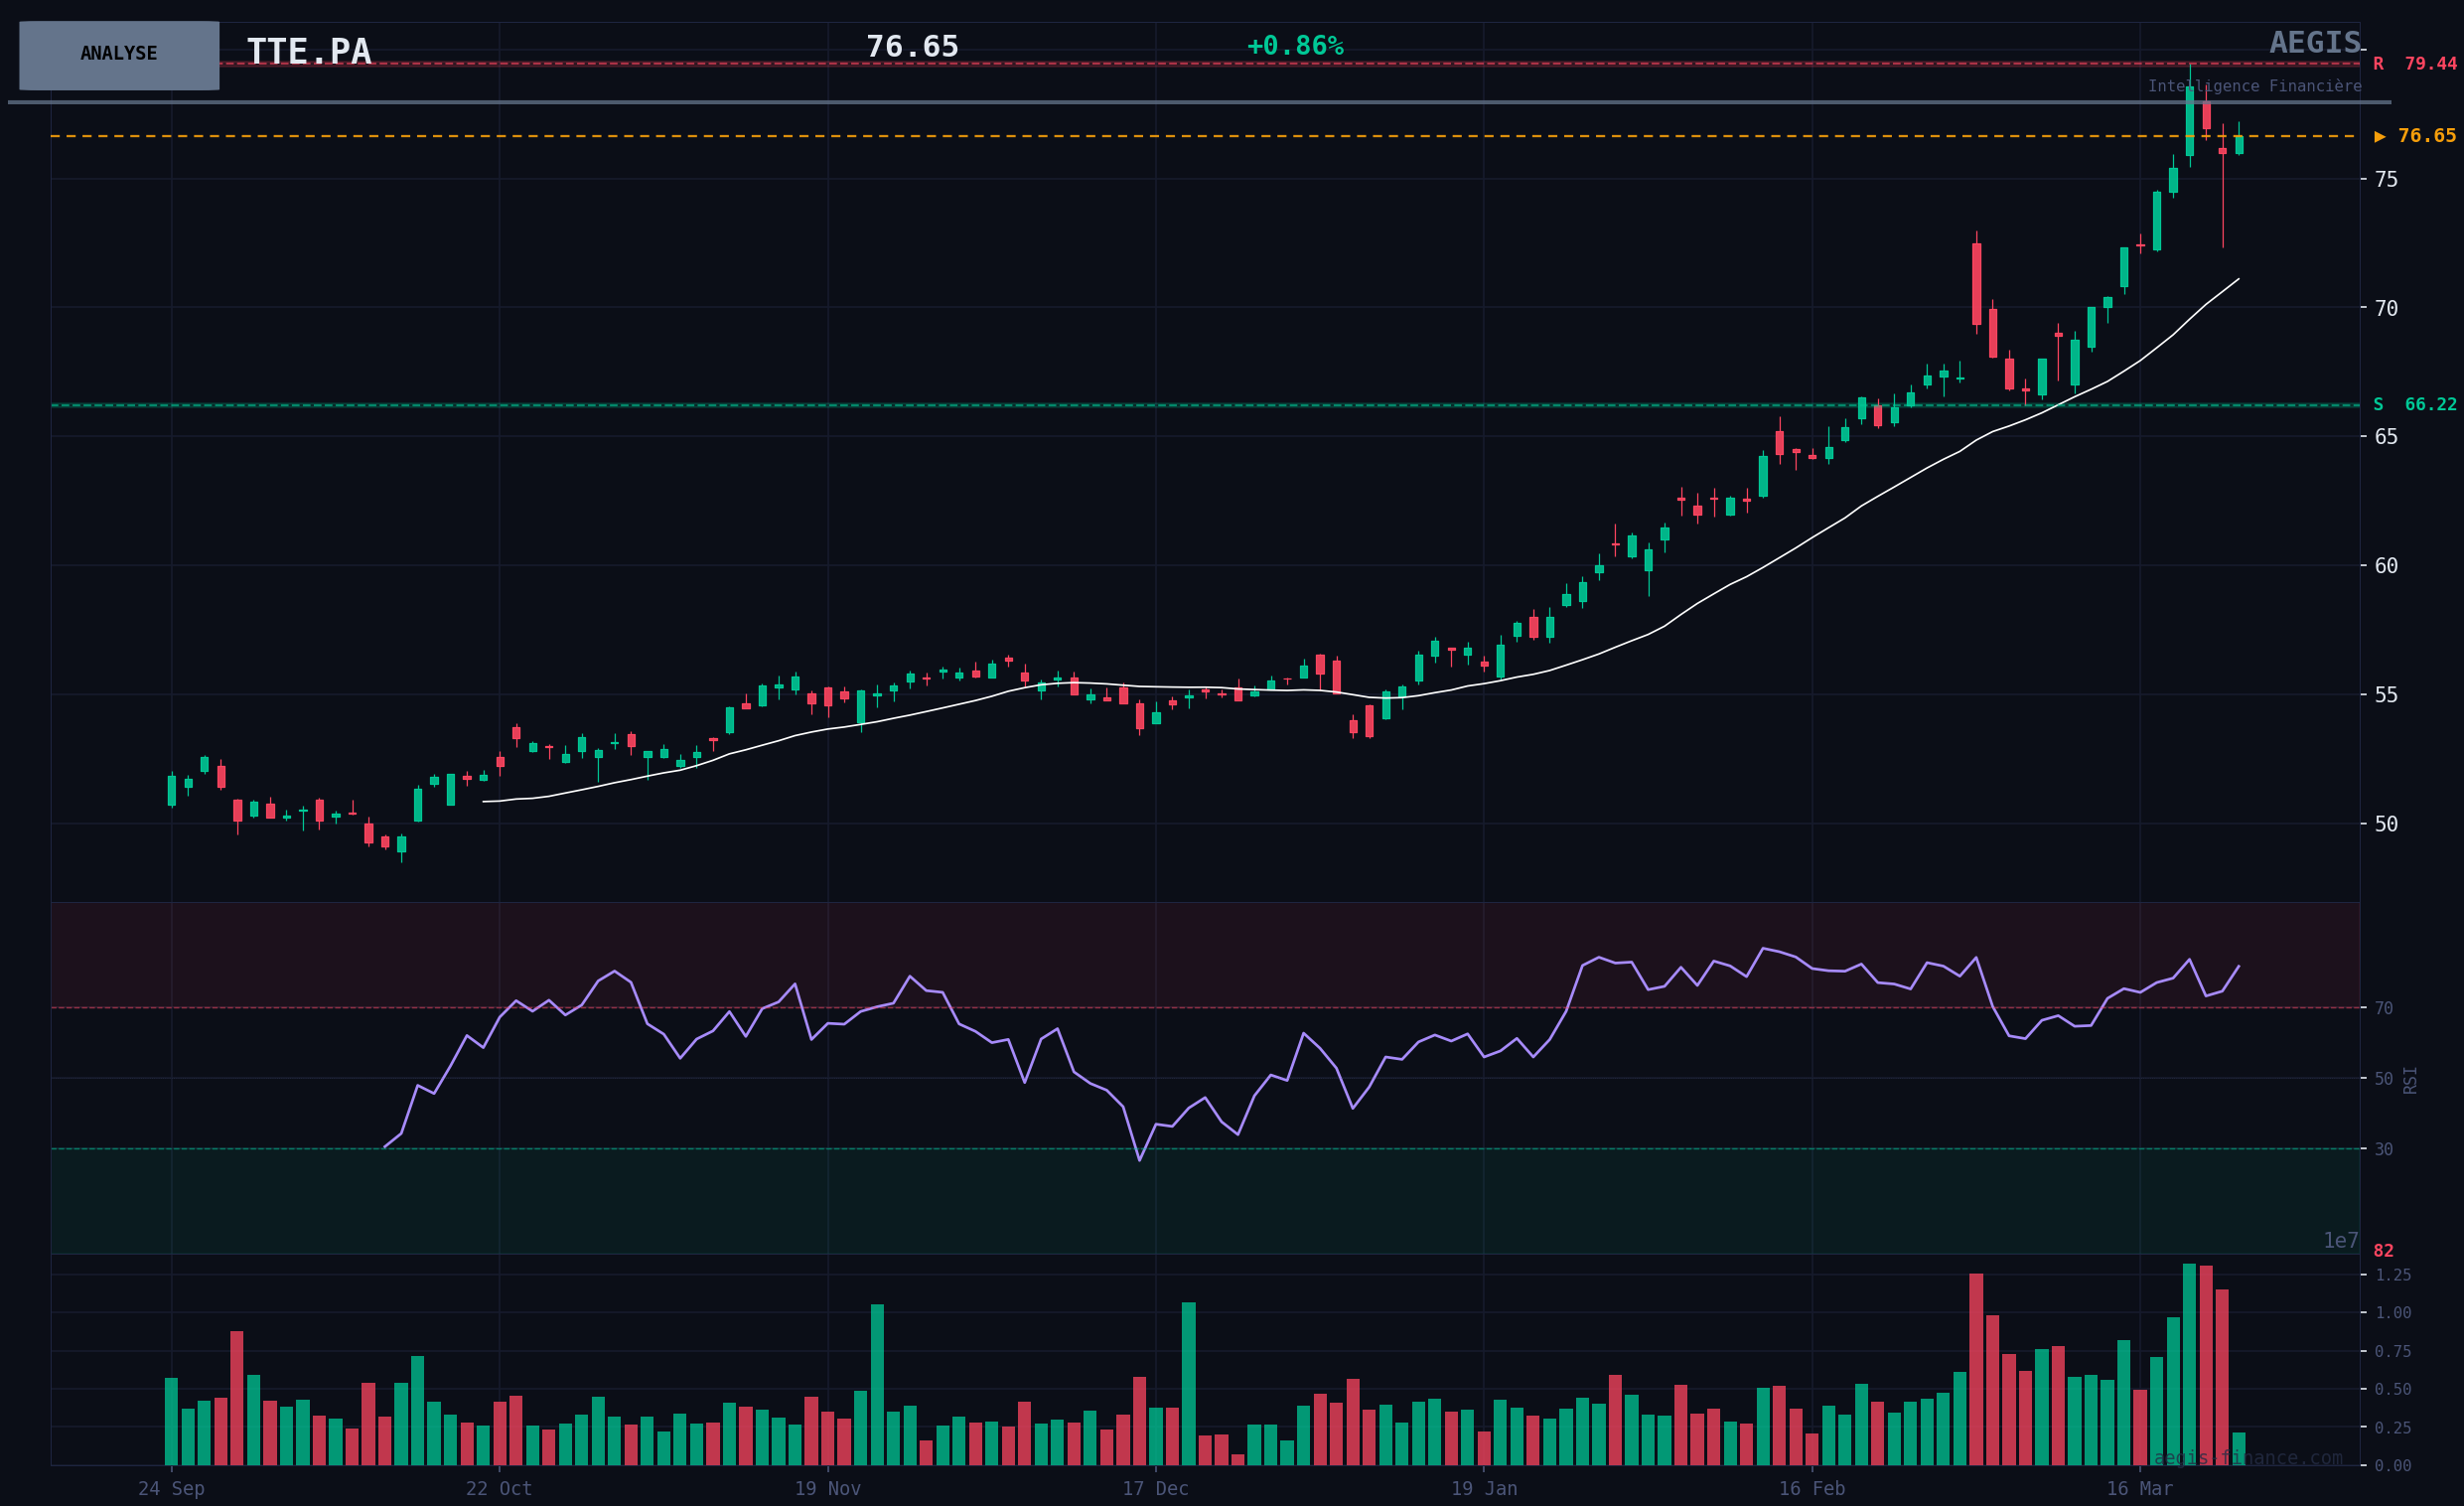This screenshot has width=2464, height=1506.
Task: Select the 24 Sep date label
Action: coord(171,1489)
